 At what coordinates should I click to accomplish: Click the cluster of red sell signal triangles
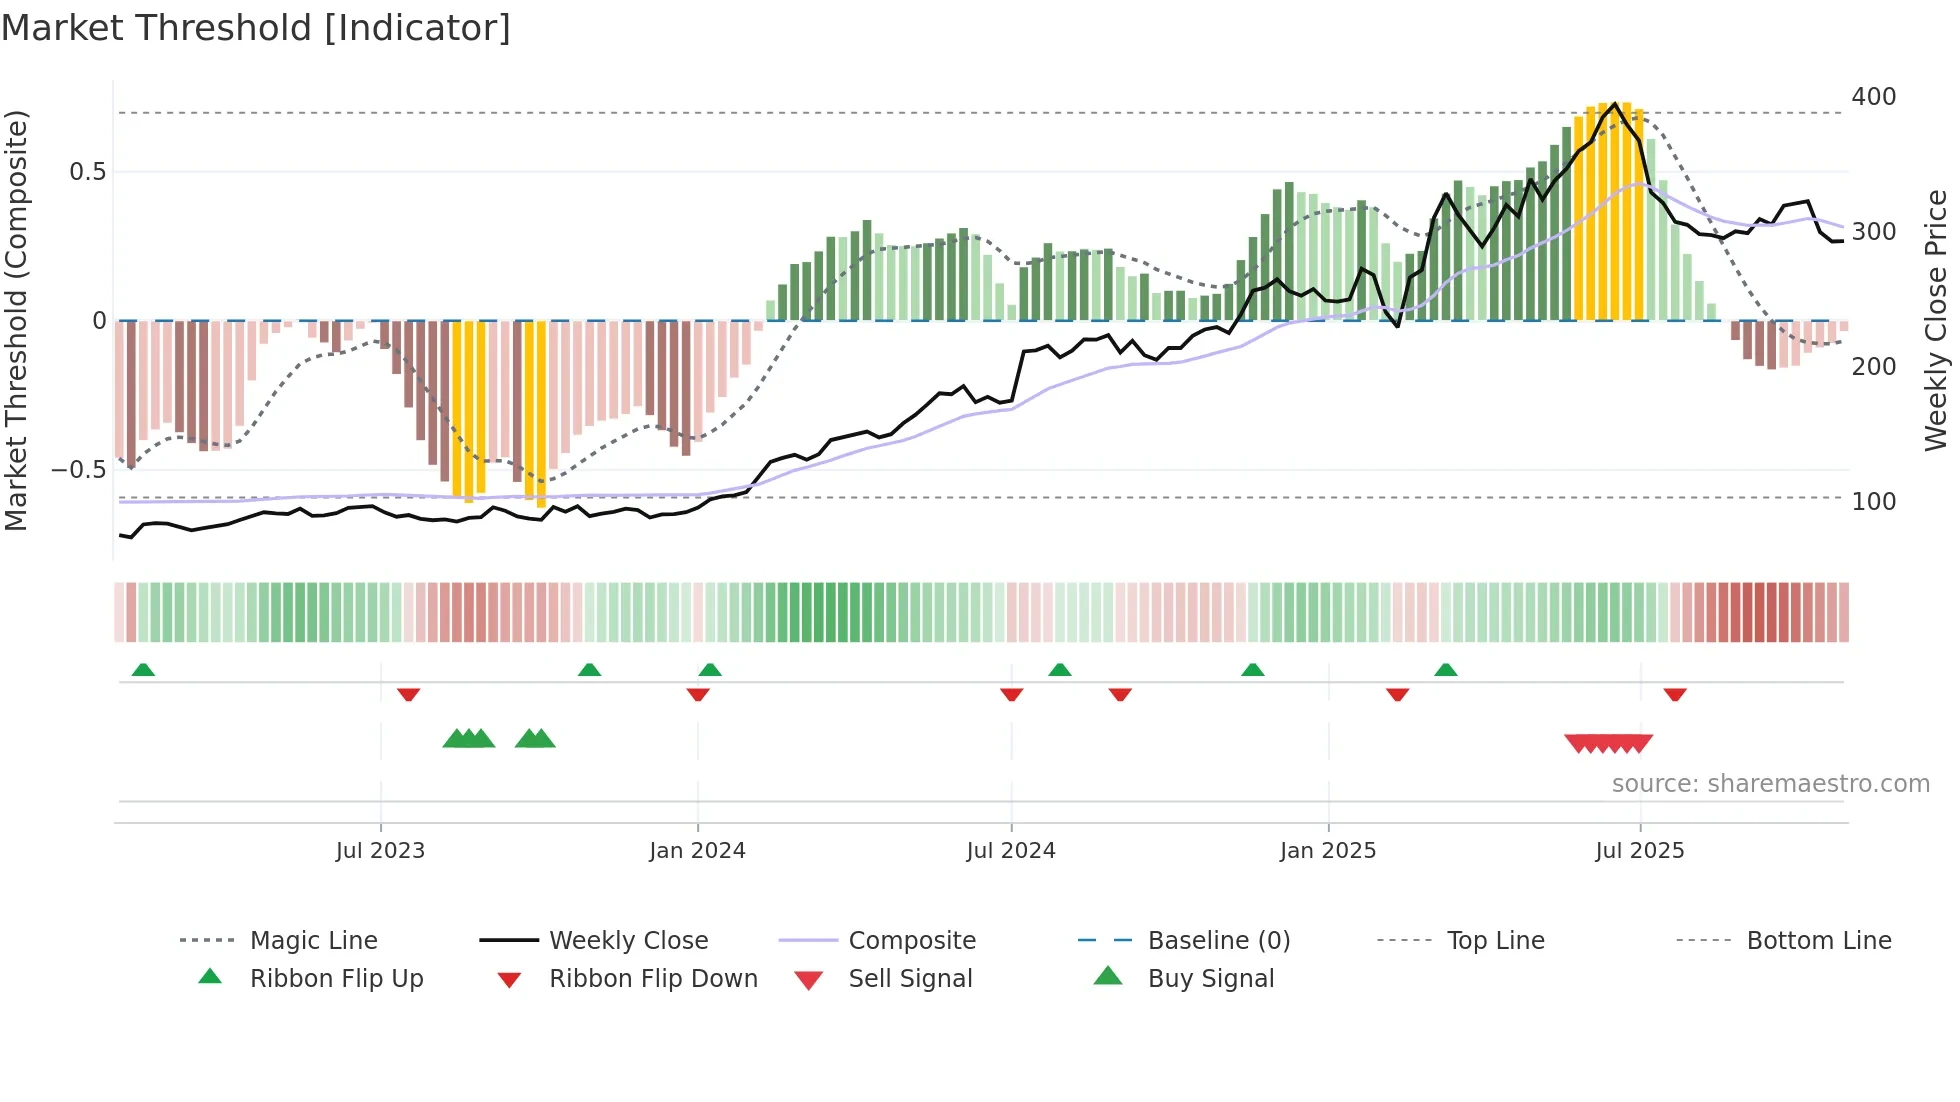click(x=1608, y=743)
